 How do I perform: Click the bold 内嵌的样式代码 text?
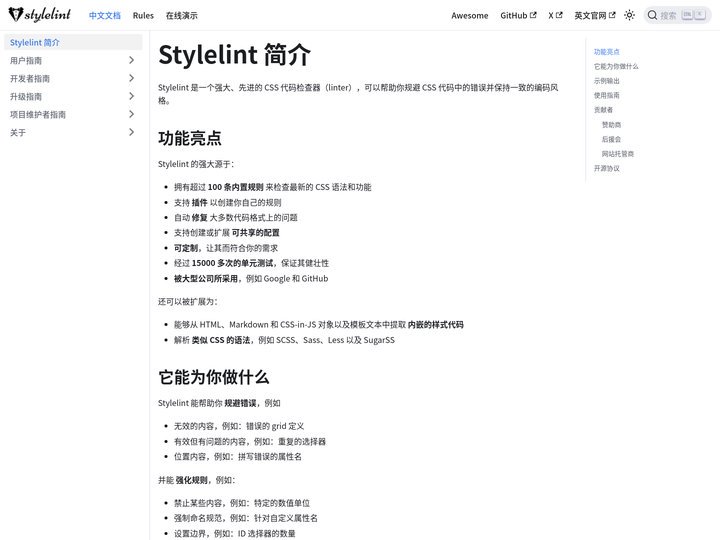point(436,324)
